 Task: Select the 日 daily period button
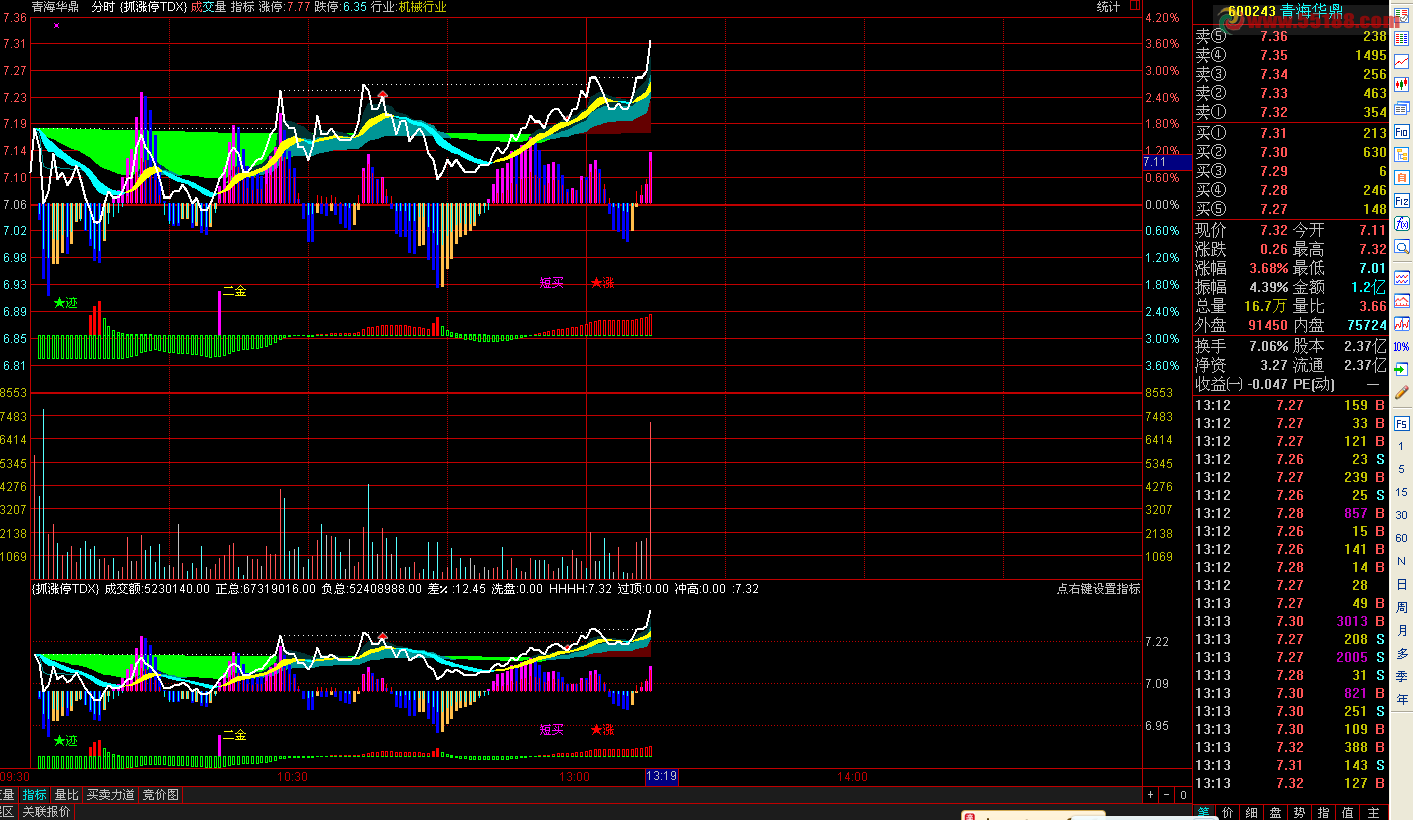[1402, 584]
